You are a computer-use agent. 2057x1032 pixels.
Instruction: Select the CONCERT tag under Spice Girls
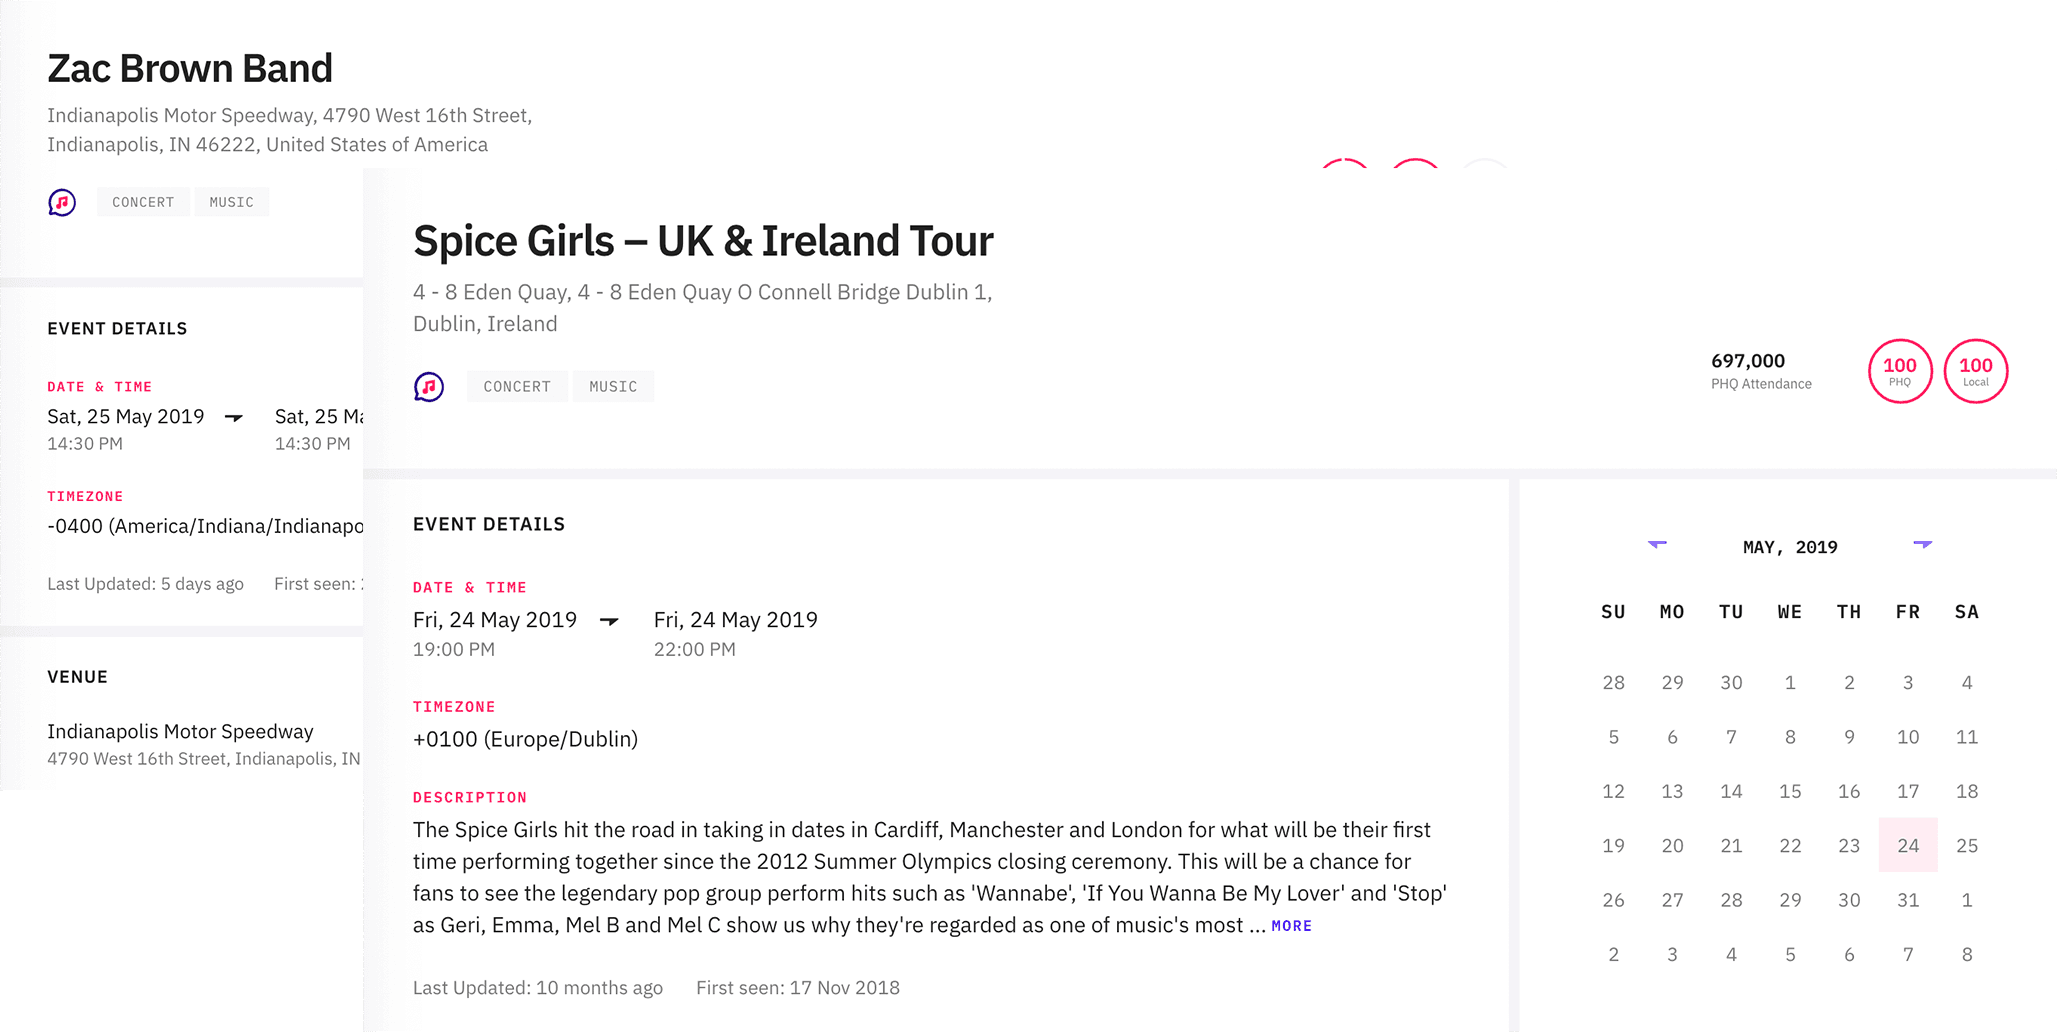[x=517, y=387]
